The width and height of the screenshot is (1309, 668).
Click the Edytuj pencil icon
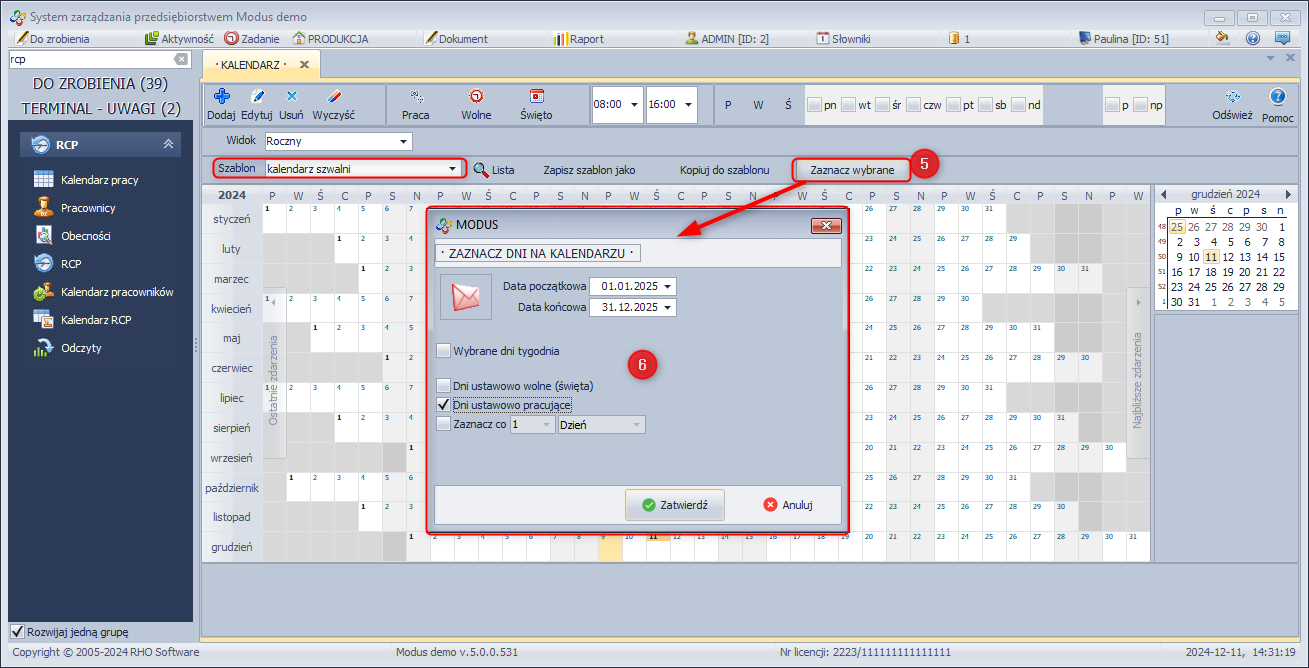pos(257,97)
